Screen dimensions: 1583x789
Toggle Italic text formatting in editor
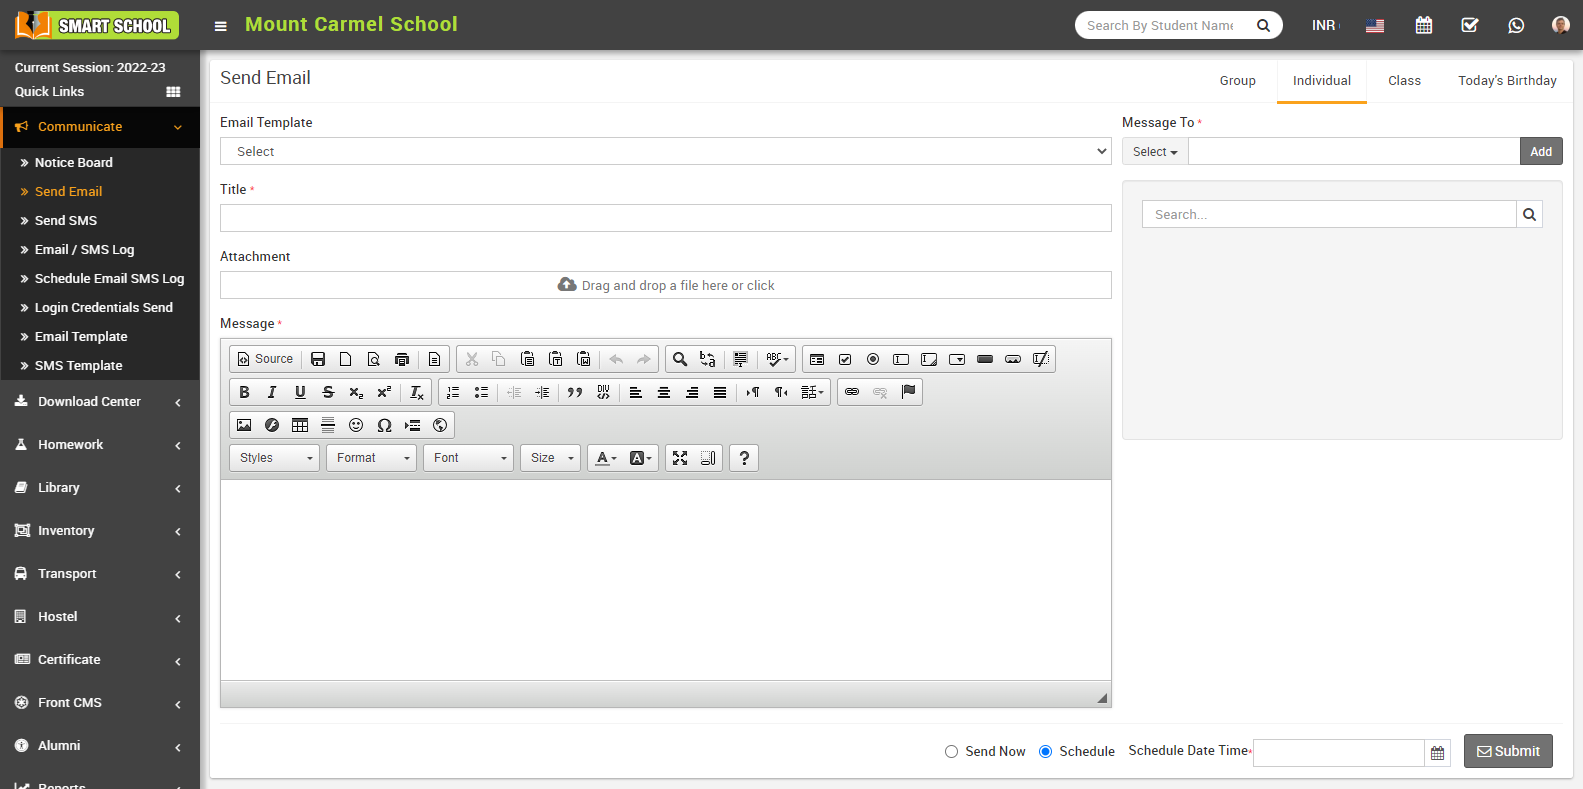click(272, 392)
